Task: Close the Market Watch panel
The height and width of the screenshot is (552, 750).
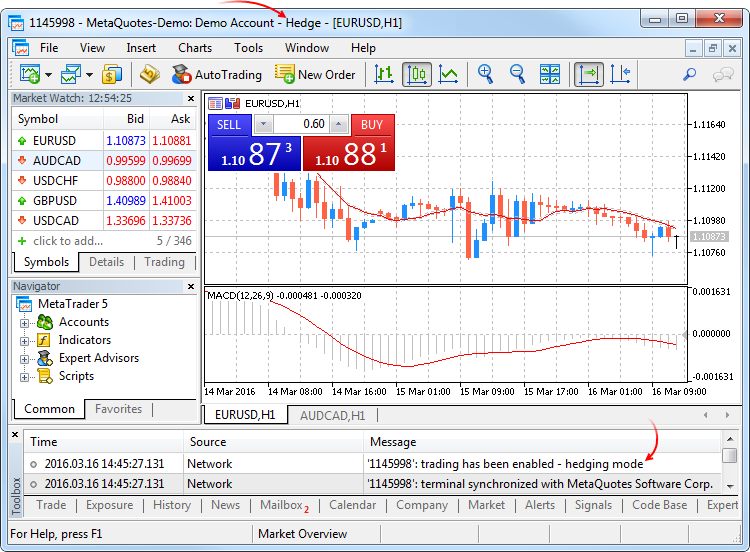Action: (191, 99)
